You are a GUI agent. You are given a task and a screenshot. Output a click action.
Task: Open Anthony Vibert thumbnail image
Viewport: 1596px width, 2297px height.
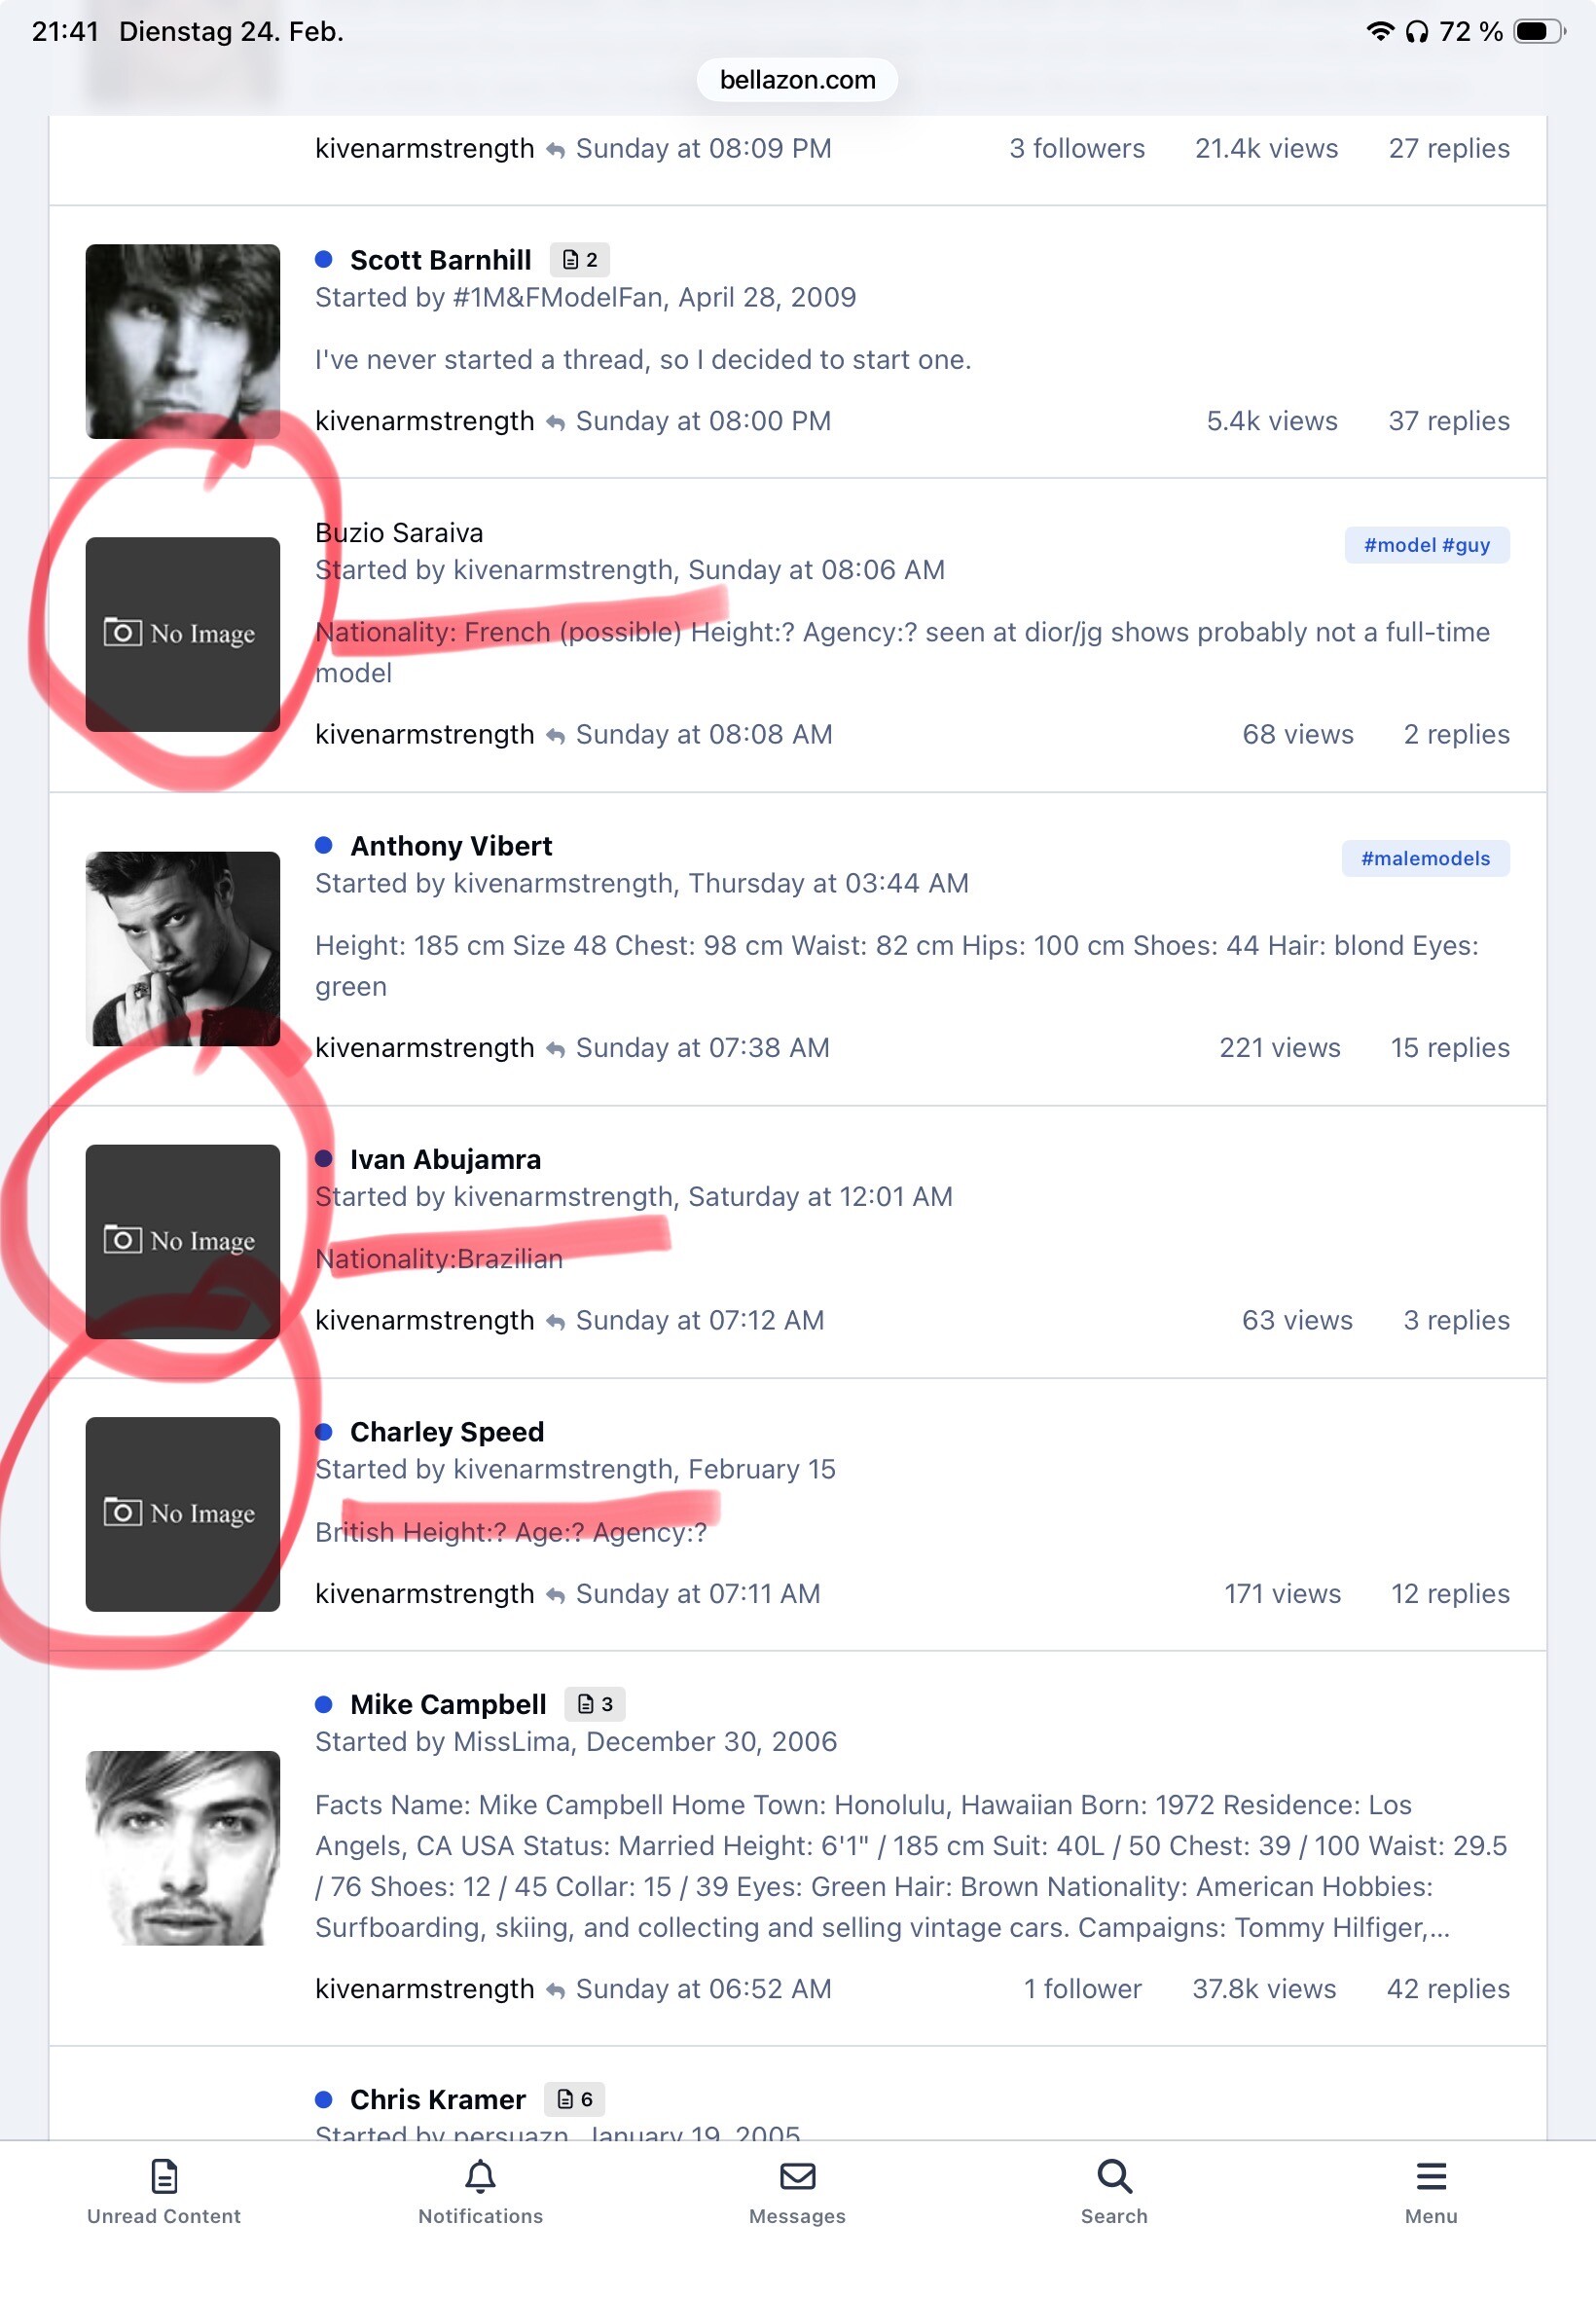pyautogui.click(x=183, y=949)
